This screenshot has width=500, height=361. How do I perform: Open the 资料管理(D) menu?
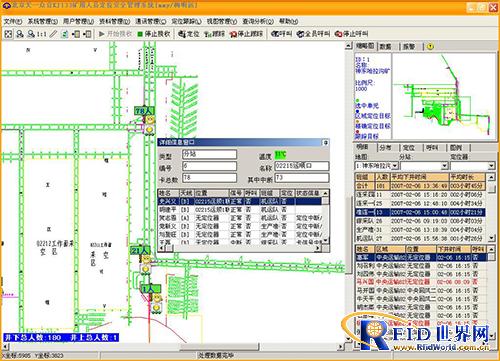(114, 21)
